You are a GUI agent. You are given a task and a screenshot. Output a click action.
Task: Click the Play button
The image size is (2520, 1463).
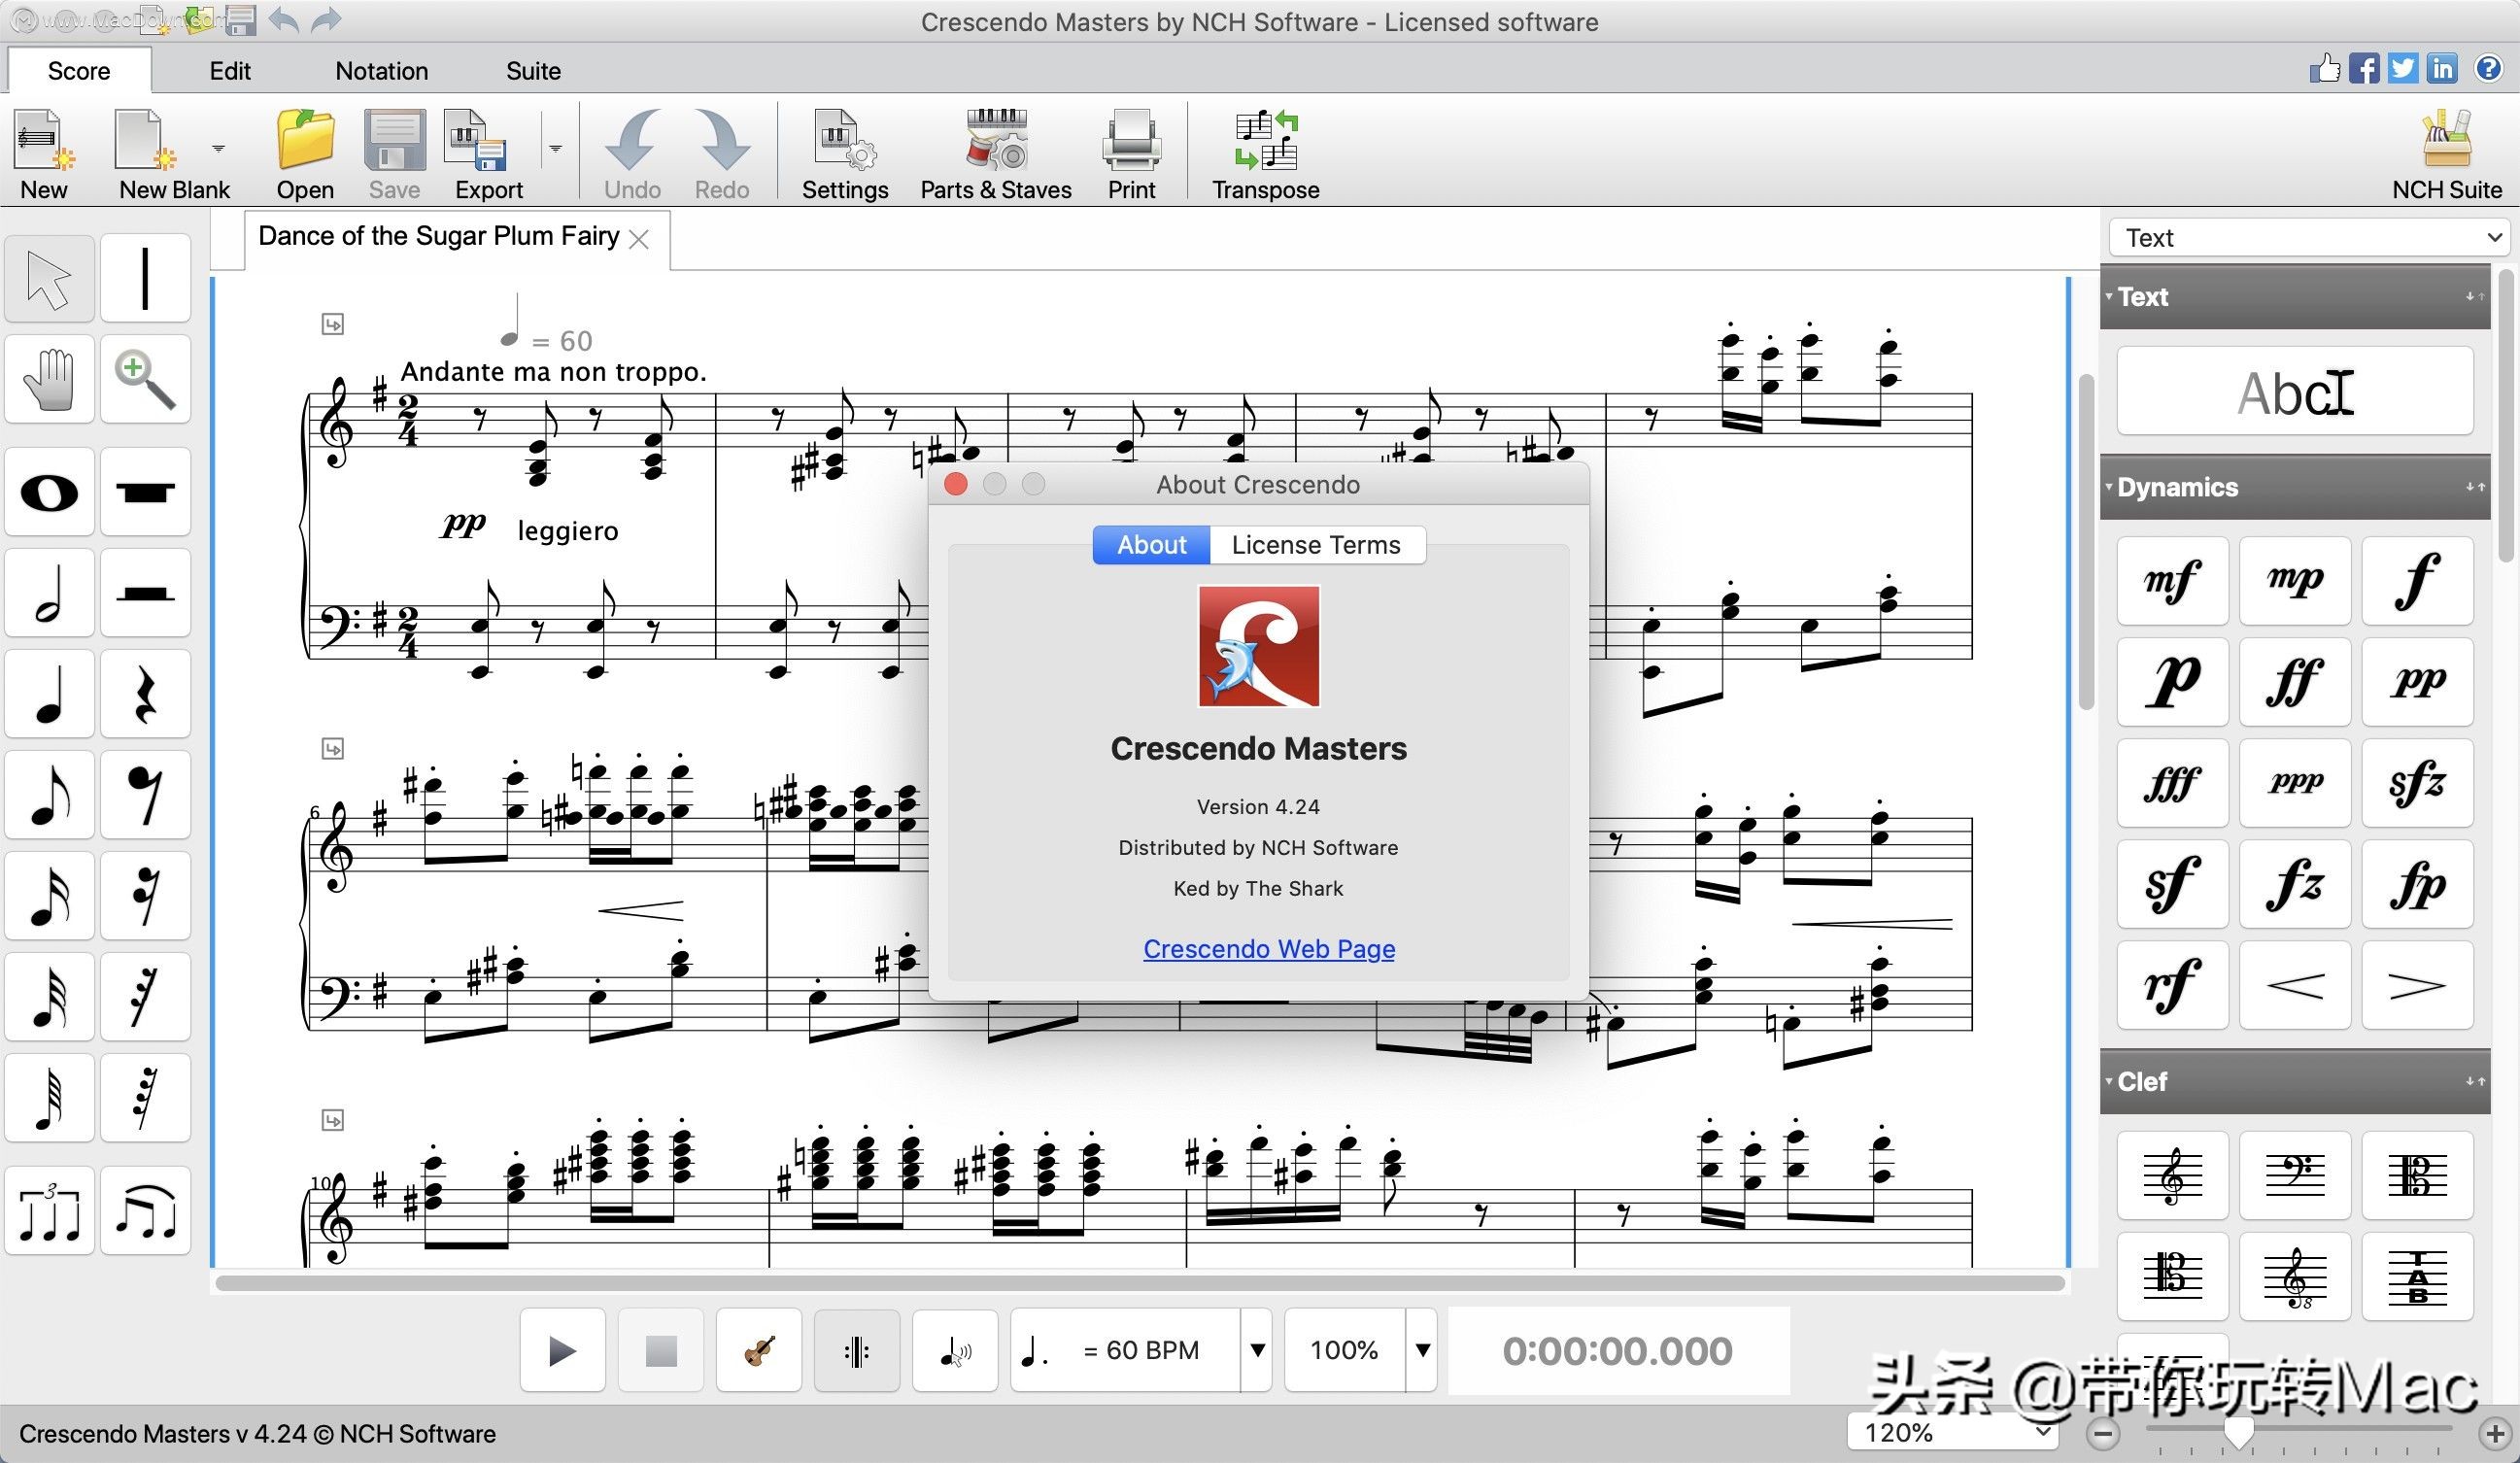pyautogui.click(x=562, y=1351)
